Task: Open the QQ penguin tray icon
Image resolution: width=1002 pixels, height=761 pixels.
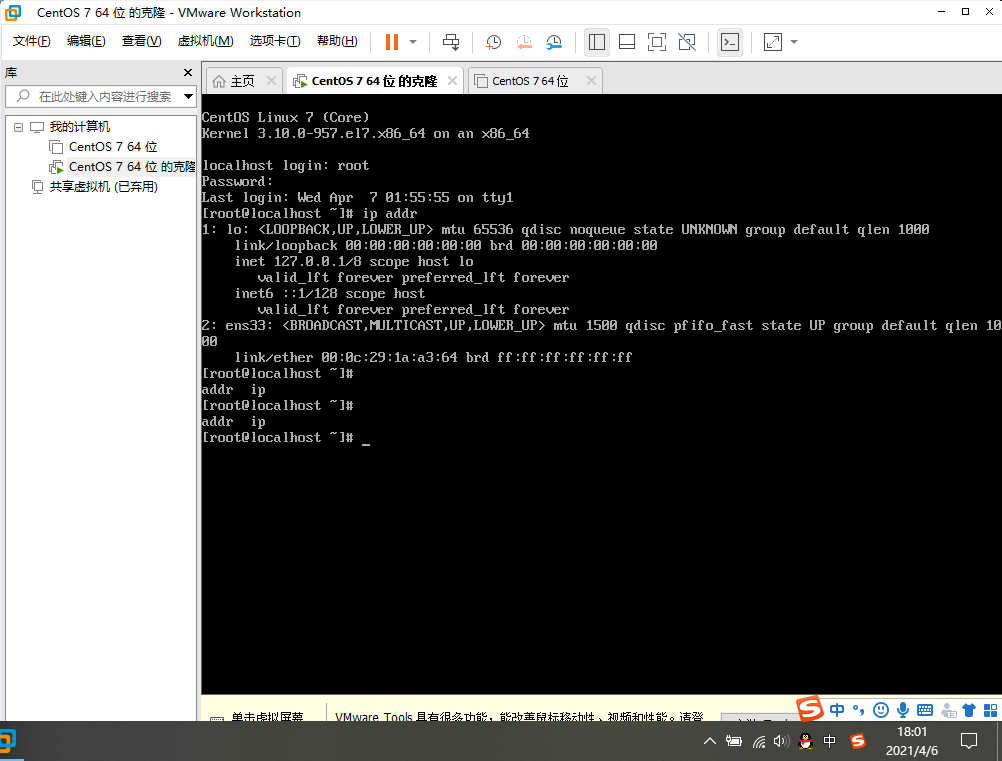Action: 805,741
